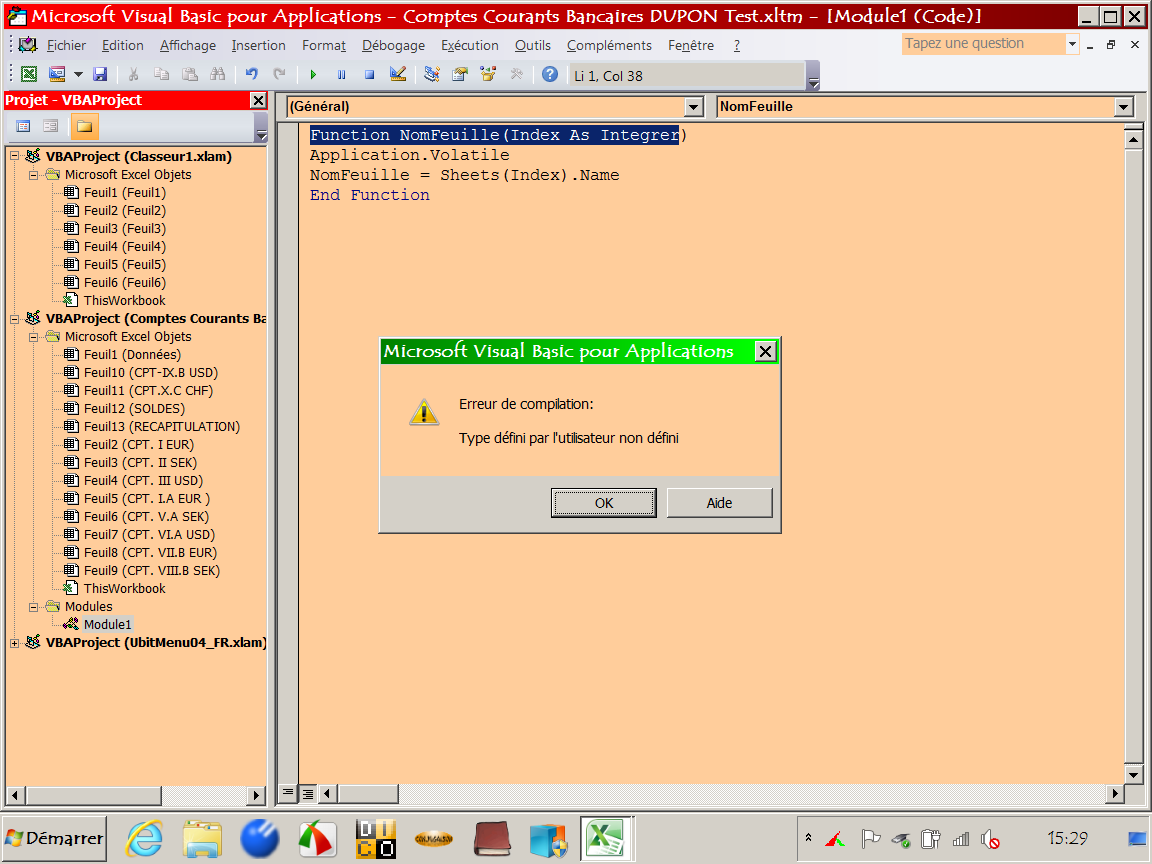
Task: Toggle Design Mode icon
Action: [397, 74]
